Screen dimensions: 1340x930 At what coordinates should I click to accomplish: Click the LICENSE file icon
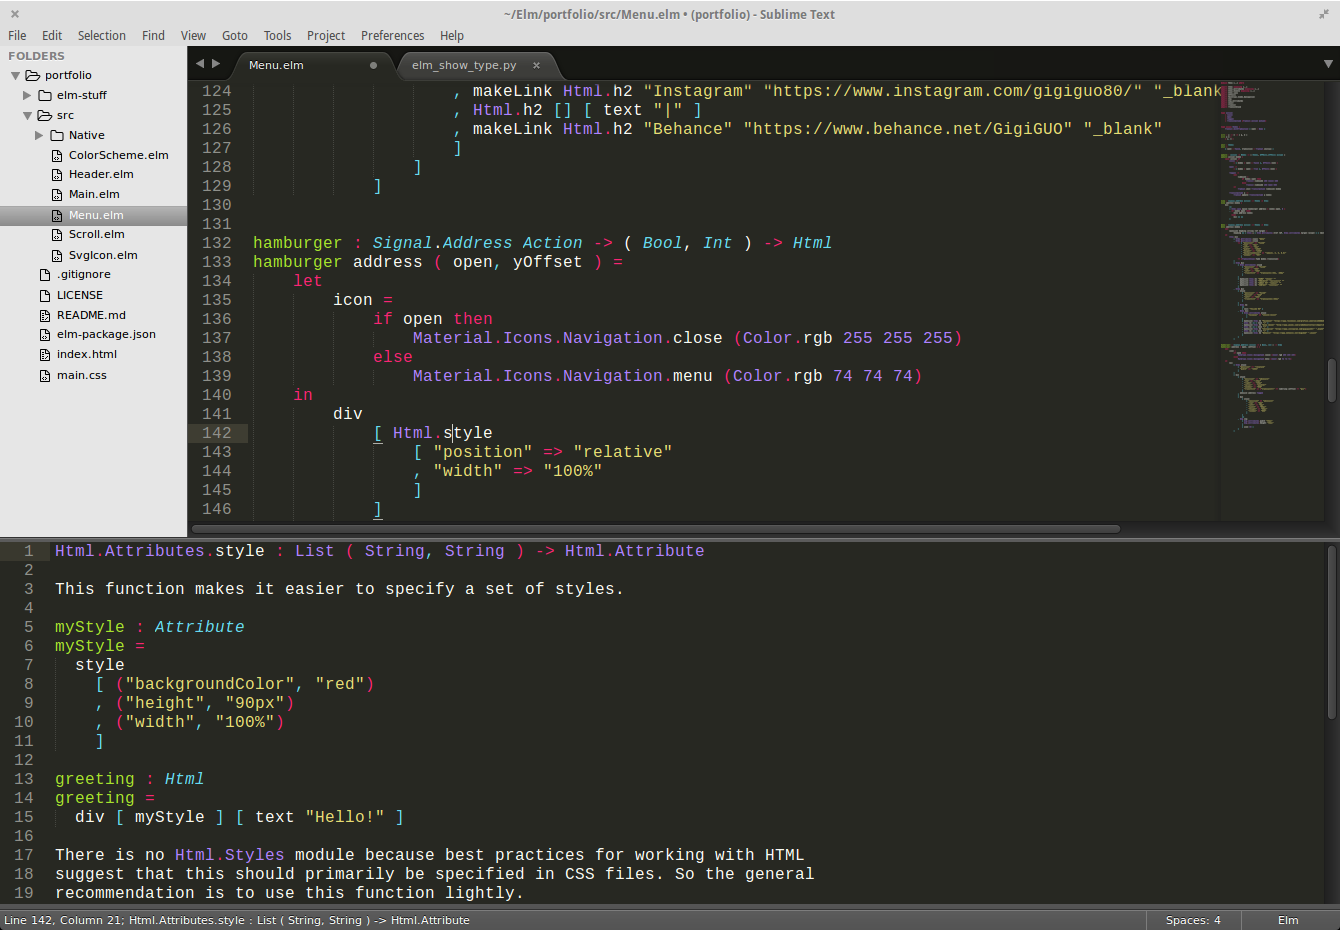pyautogui.click(x=45, y=295)
